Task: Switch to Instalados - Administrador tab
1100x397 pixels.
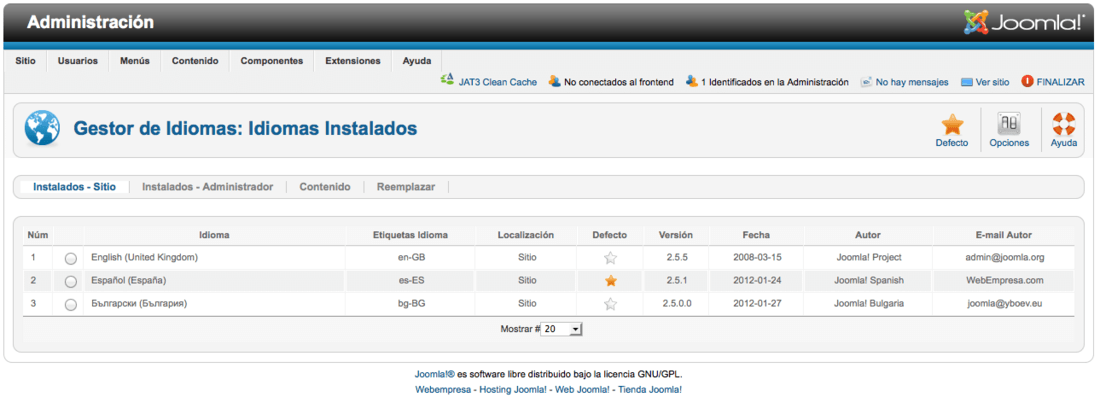Action: (208, 187)
